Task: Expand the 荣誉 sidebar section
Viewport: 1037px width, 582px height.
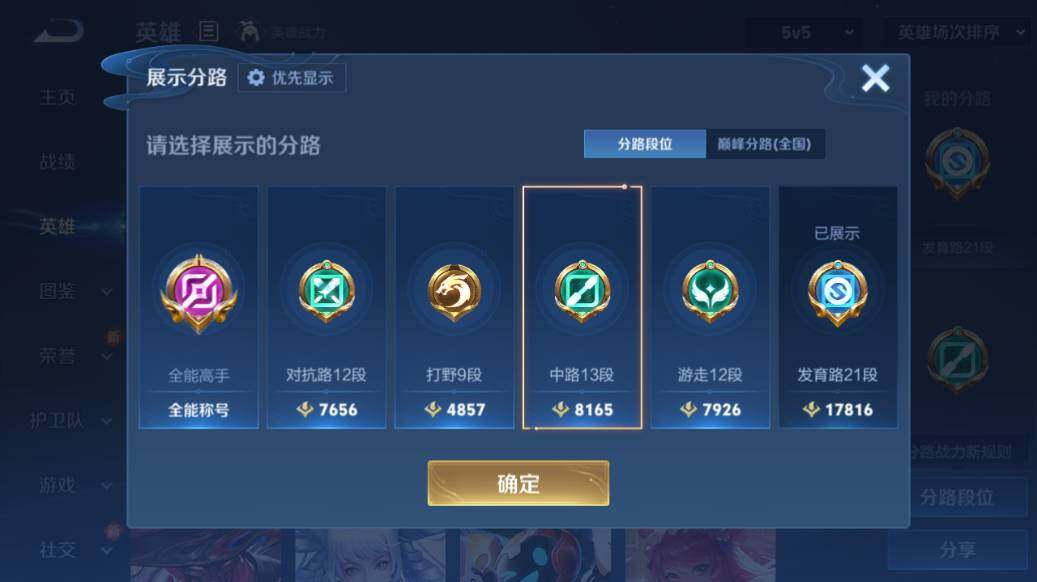Action: tap(75, 356)
